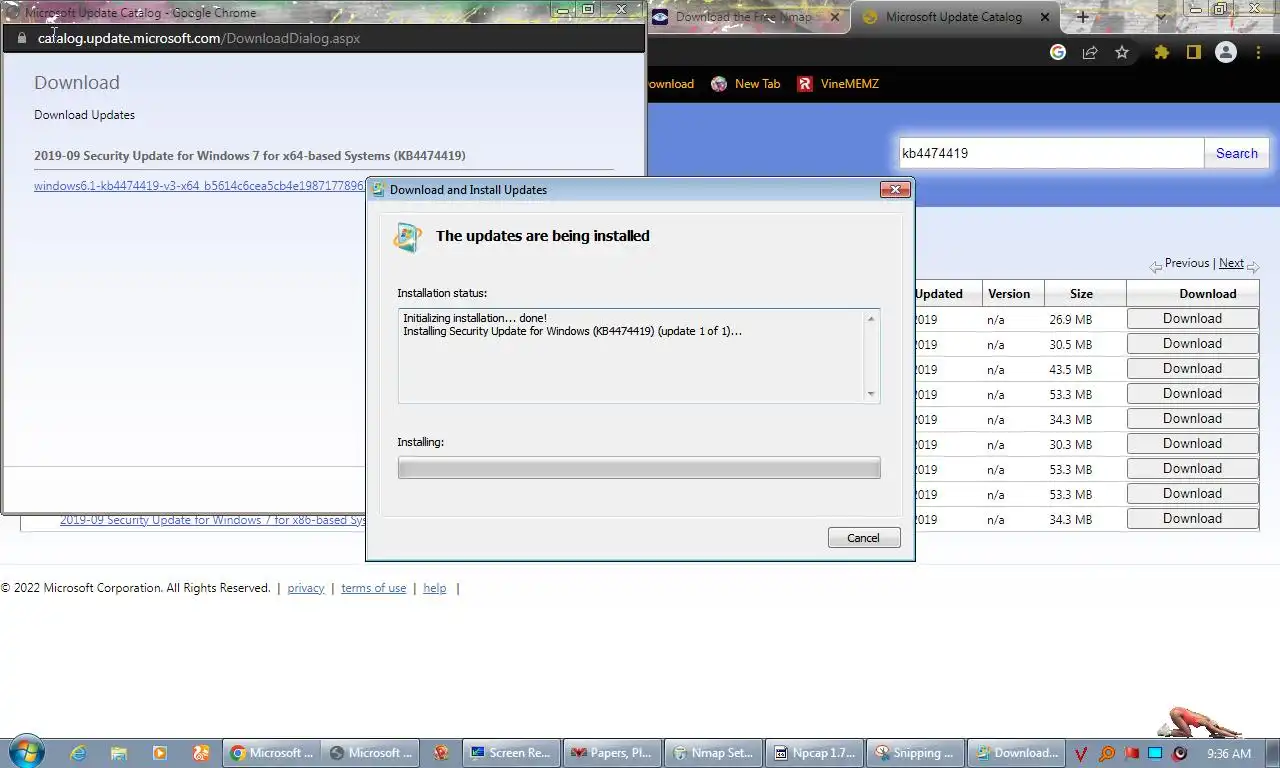
Task: Open the help footer link
Action: coord(435,588)
